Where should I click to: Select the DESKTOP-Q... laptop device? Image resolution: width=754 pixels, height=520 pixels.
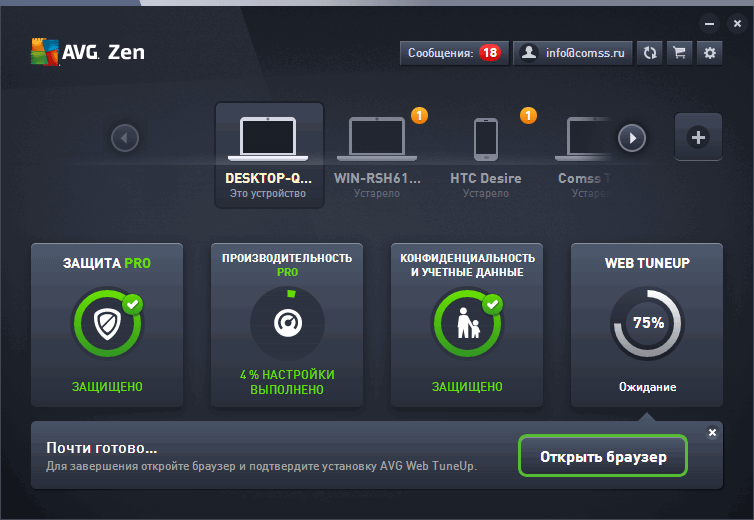click(x=269, y=155)
